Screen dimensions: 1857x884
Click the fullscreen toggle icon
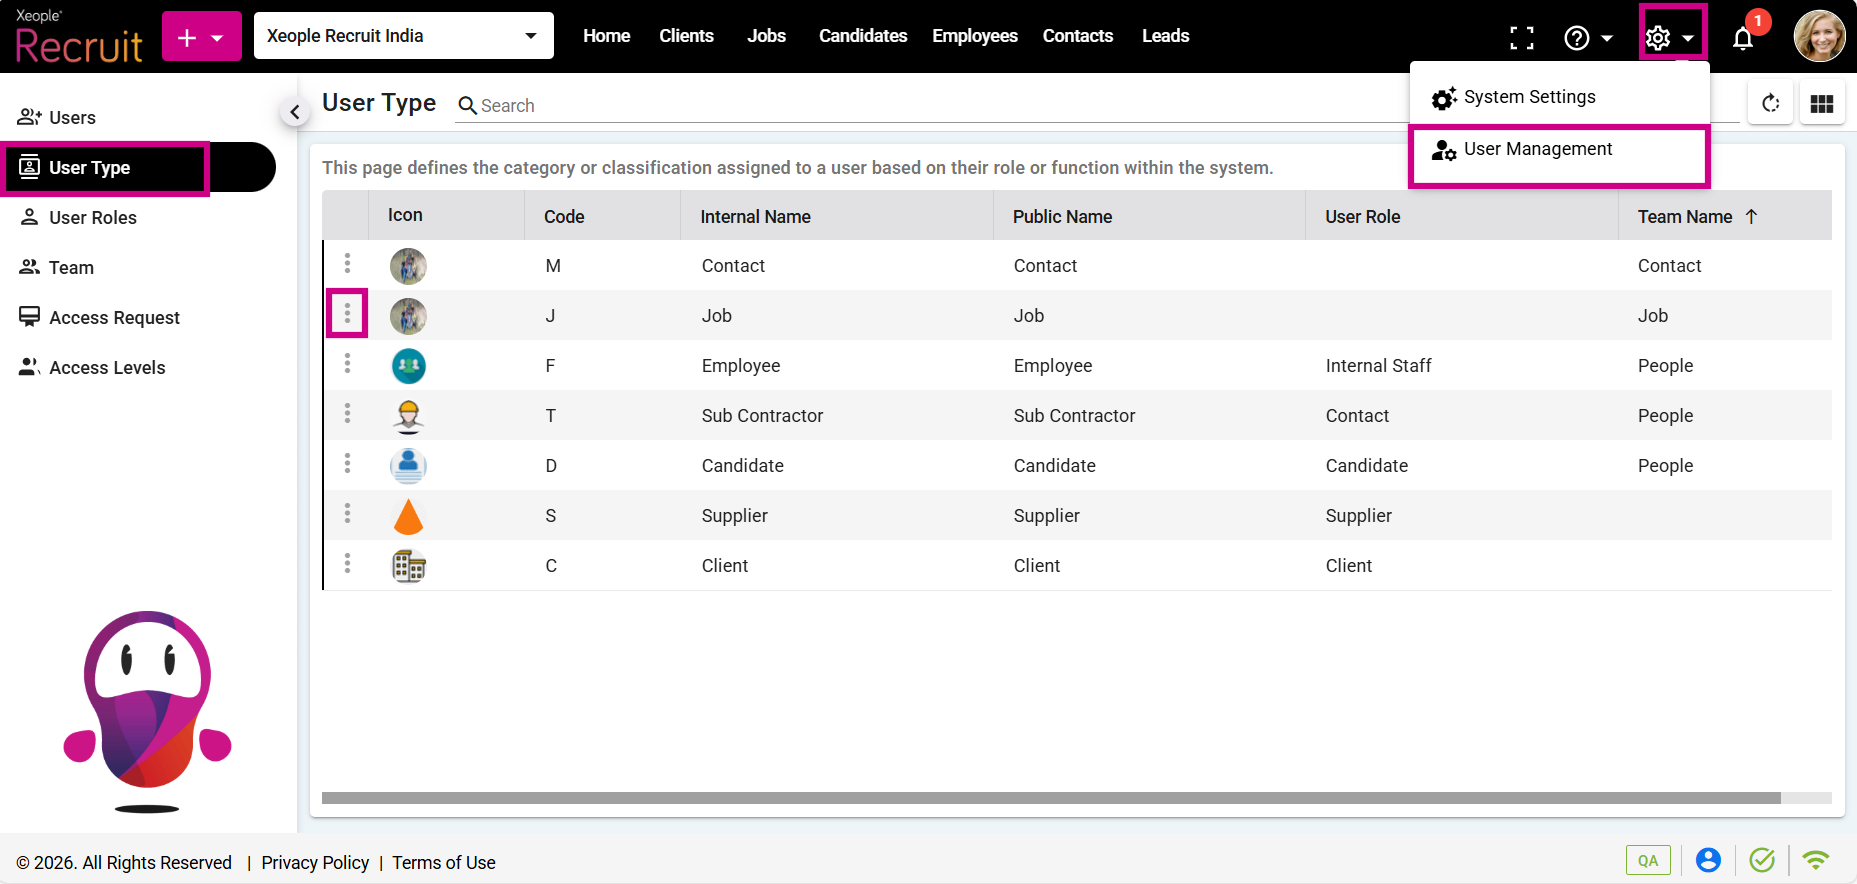[x=1521, y=38]
